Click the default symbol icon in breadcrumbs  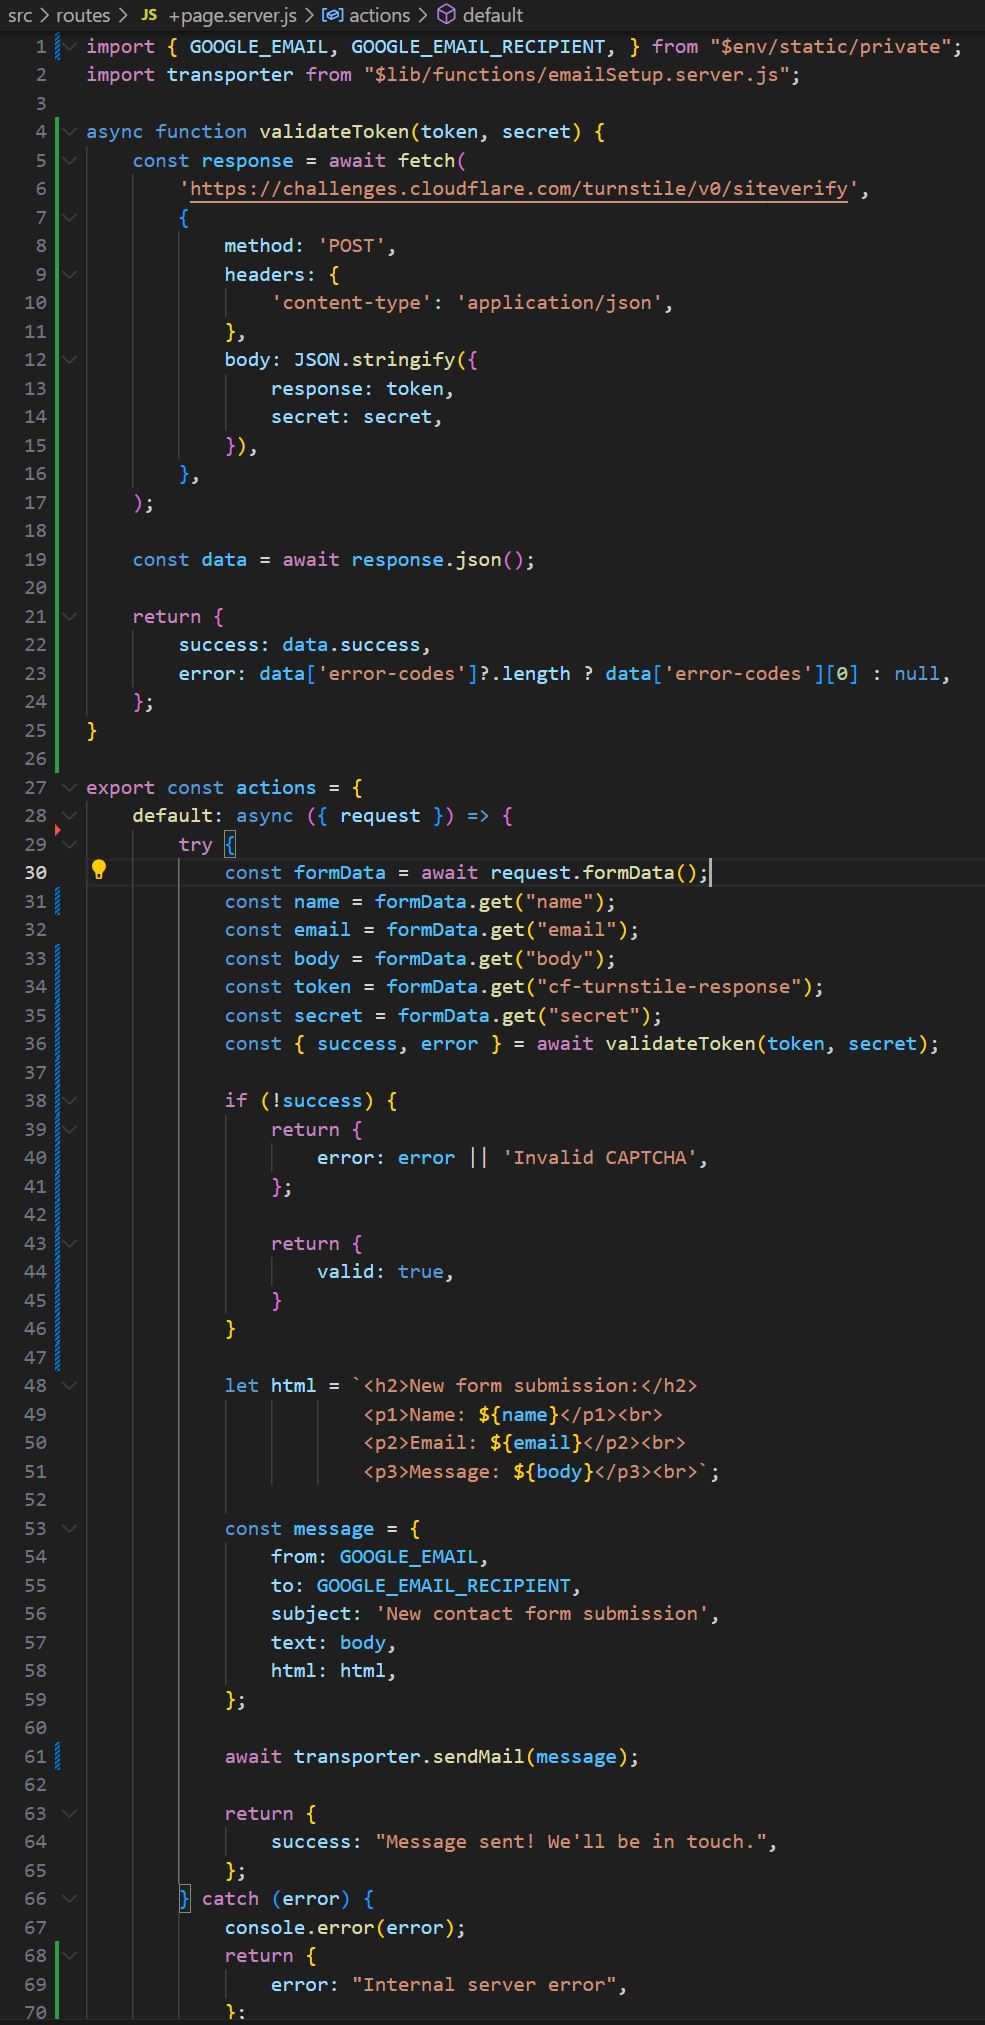(447, 15)
